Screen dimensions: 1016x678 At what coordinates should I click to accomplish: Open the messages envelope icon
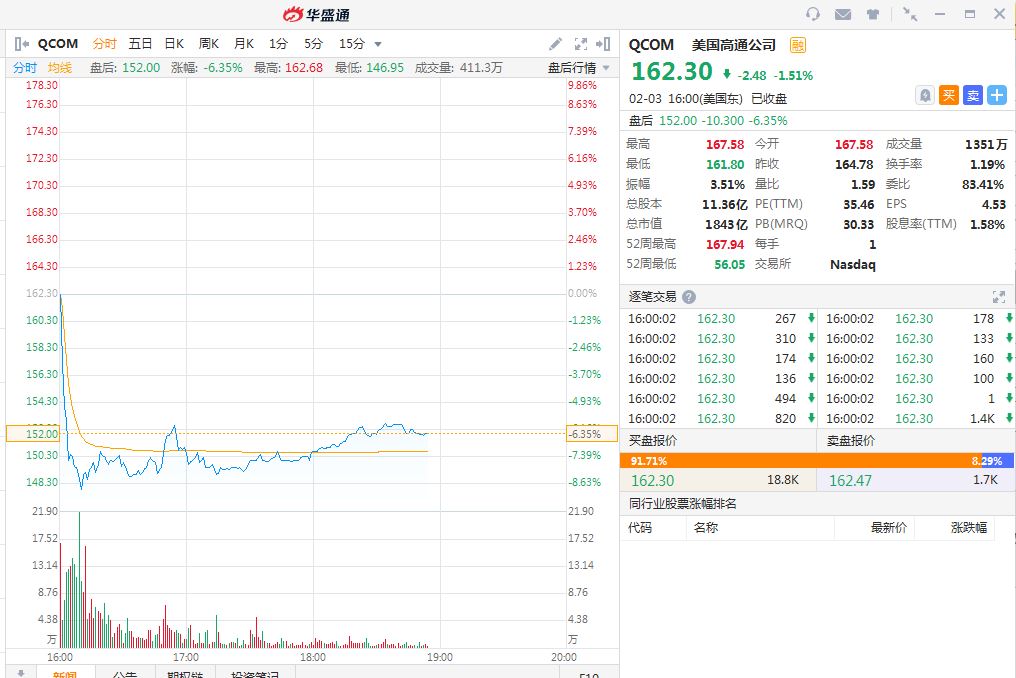click(x=843, y=14)
